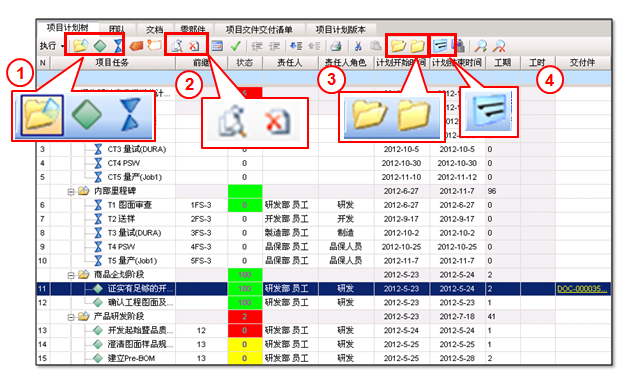The image size is (628, 378).
Task: Click the calendar icon in toolbar
Action: pyautogui.click(x=217, y=46)
